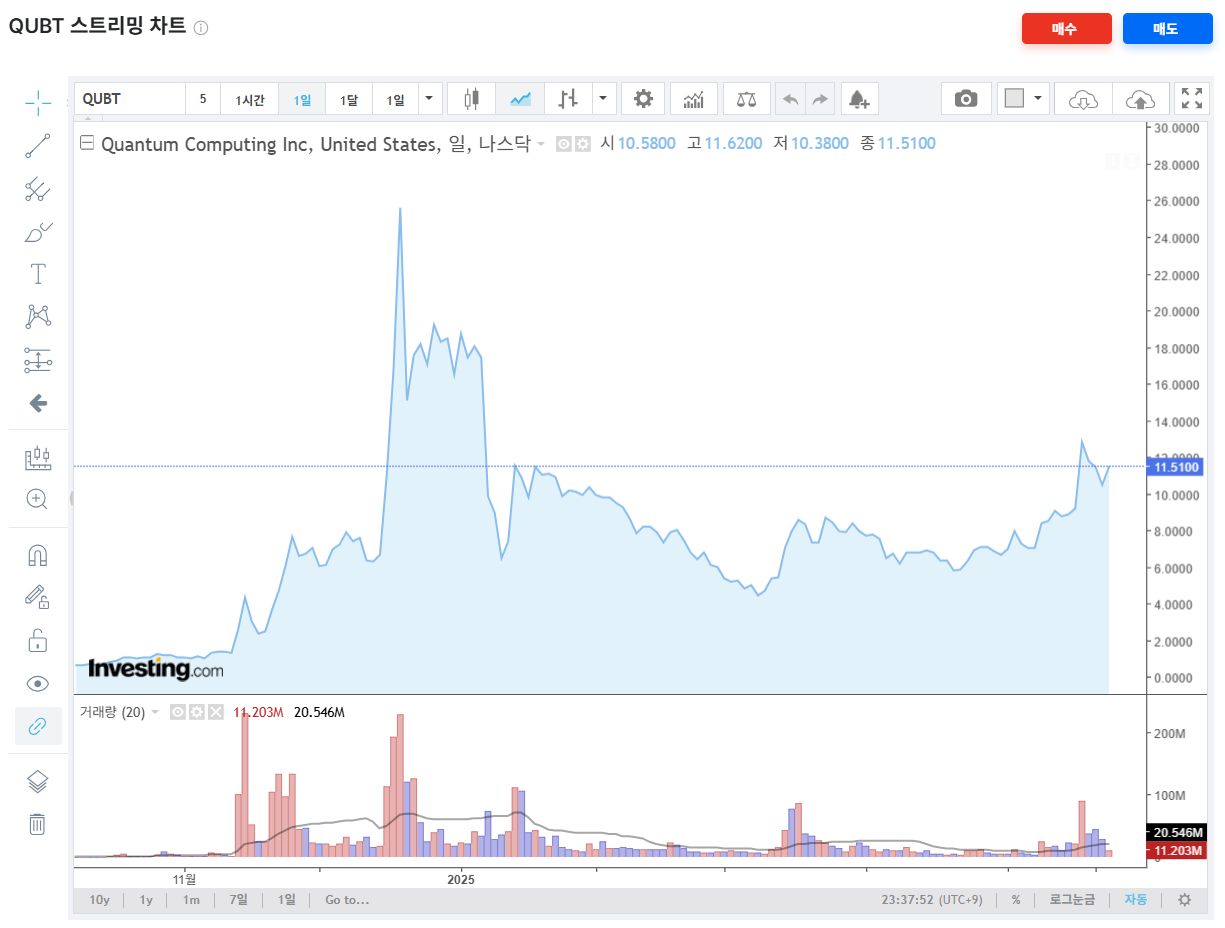The image size is (1225, 928).
Task: Click the 11.5100 current price label
Action: coord(1176,467)
